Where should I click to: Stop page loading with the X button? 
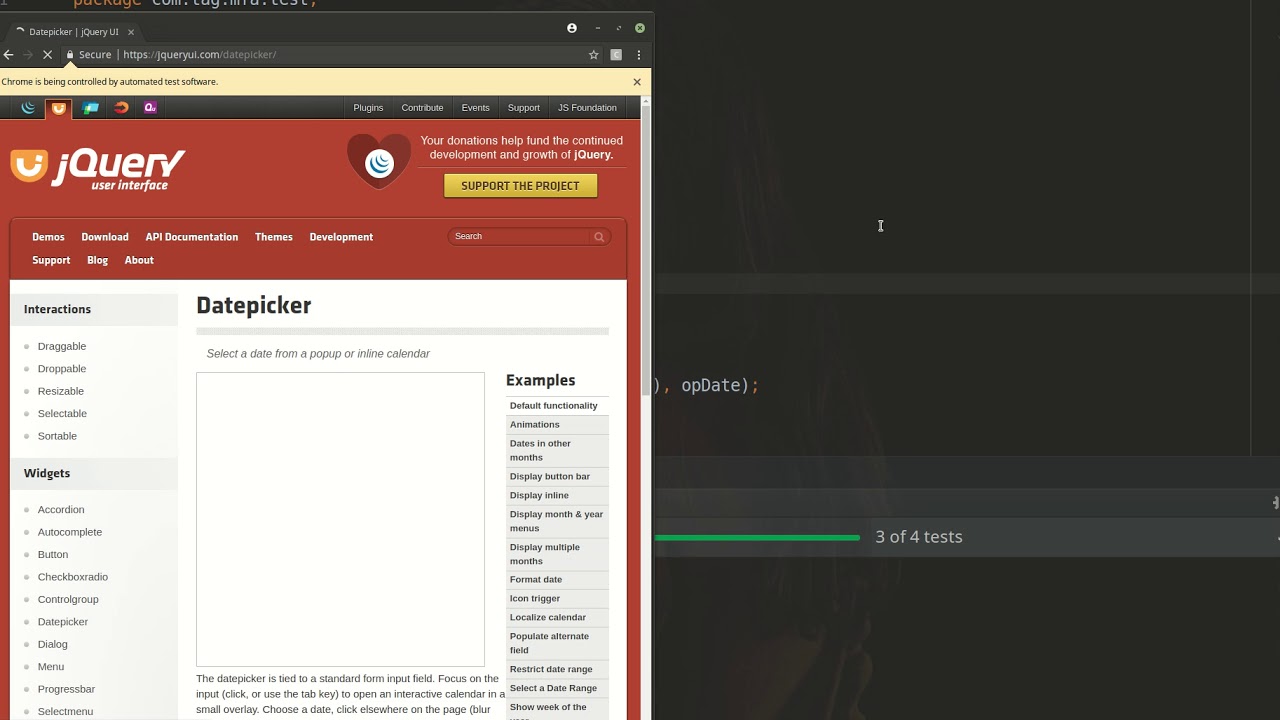click(47, 55)
